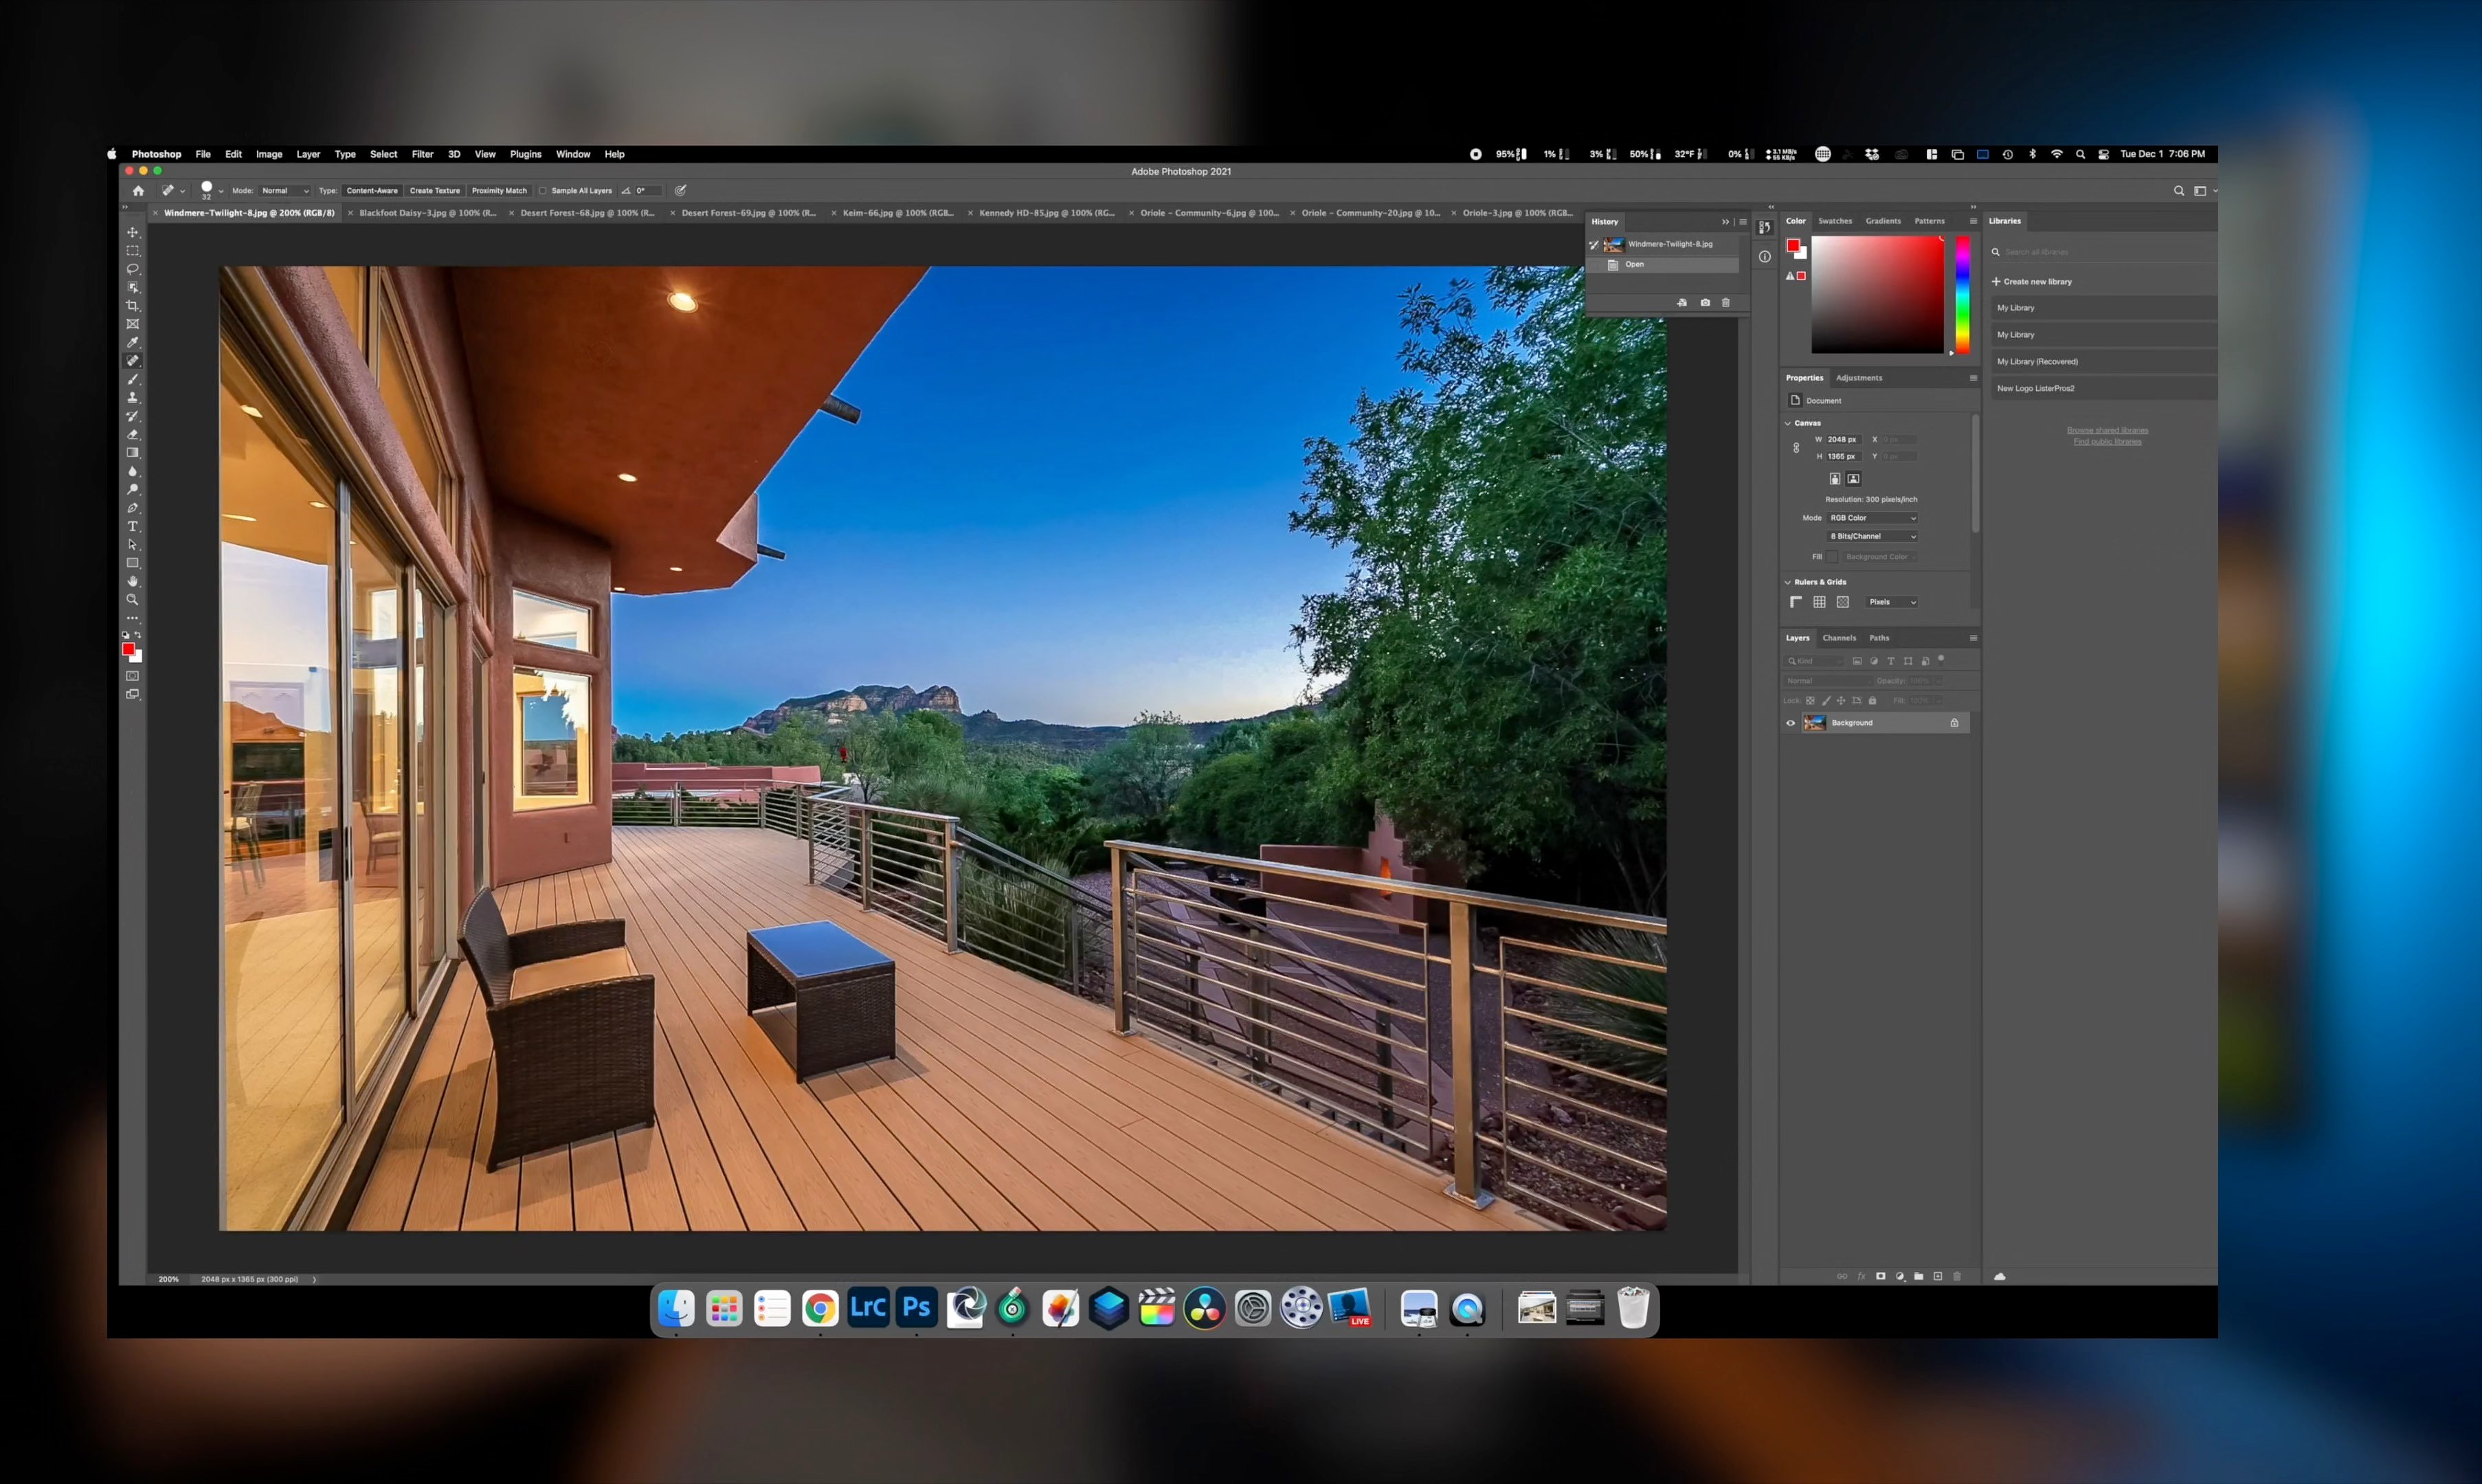Switch to Blackfoot Daisy-3.jpg document tab
Image resolution: width=2482 pixels, height=1484 pixels.
click(x=427, y=213)
